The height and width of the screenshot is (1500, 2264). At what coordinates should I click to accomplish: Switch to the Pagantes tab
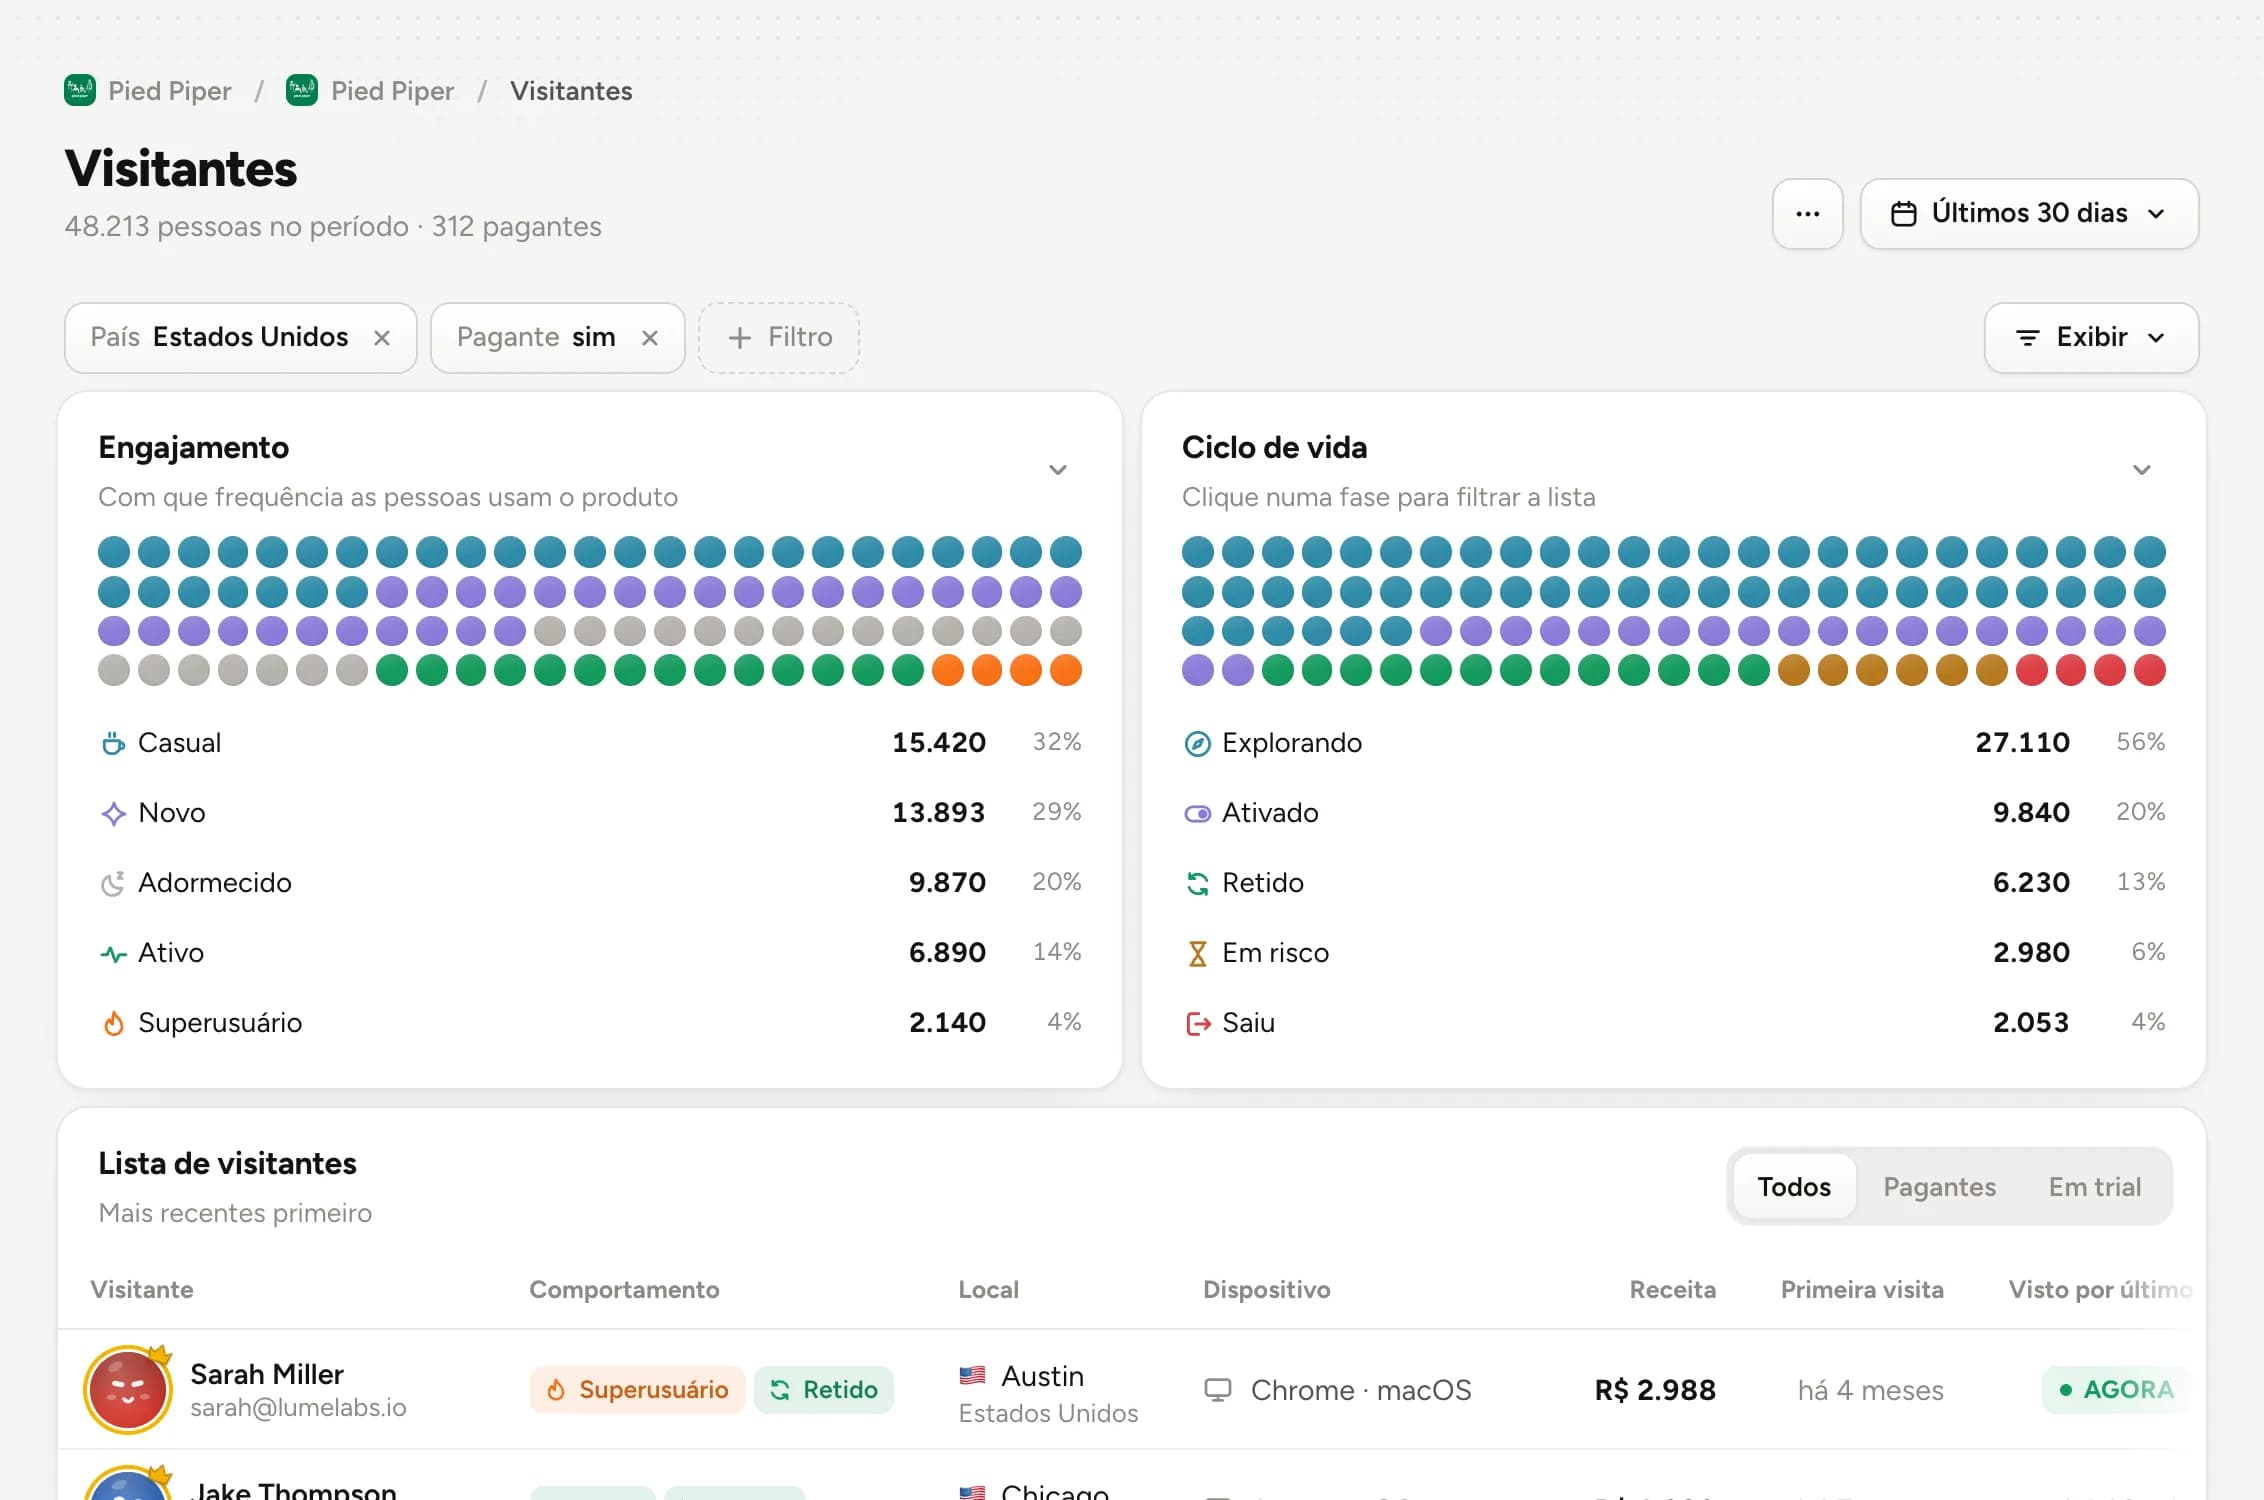[x=1939, y=1187]
